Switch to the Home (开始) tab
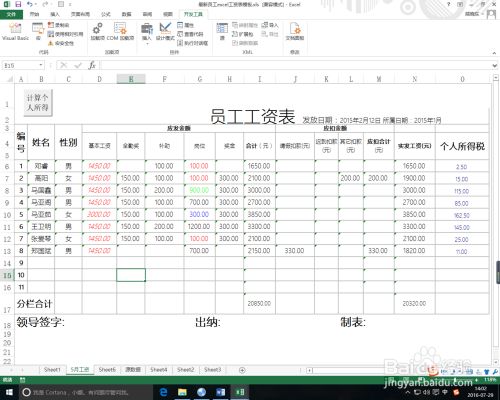The width and height of the screenshot is (500, 400). pos(34,14)
